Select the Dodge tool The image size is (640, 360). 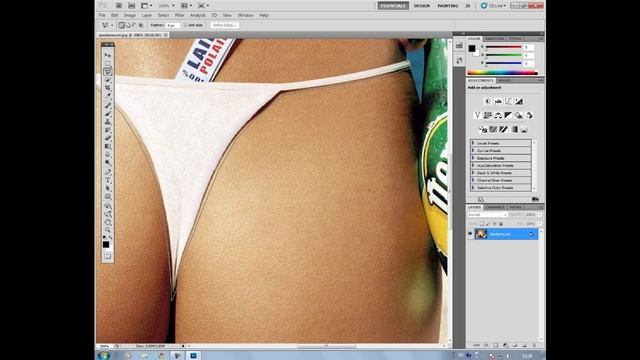[108, 162]
